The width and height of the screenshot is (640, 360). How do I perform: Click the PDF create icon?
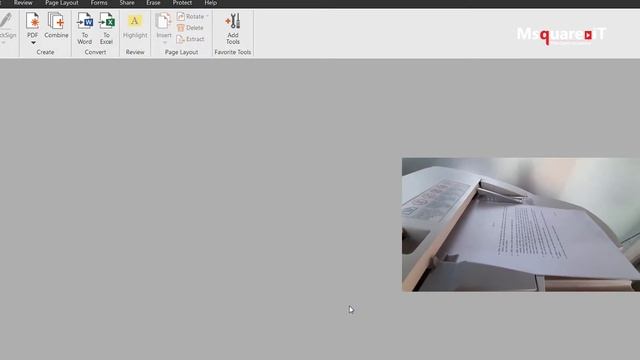pos(33,21)
